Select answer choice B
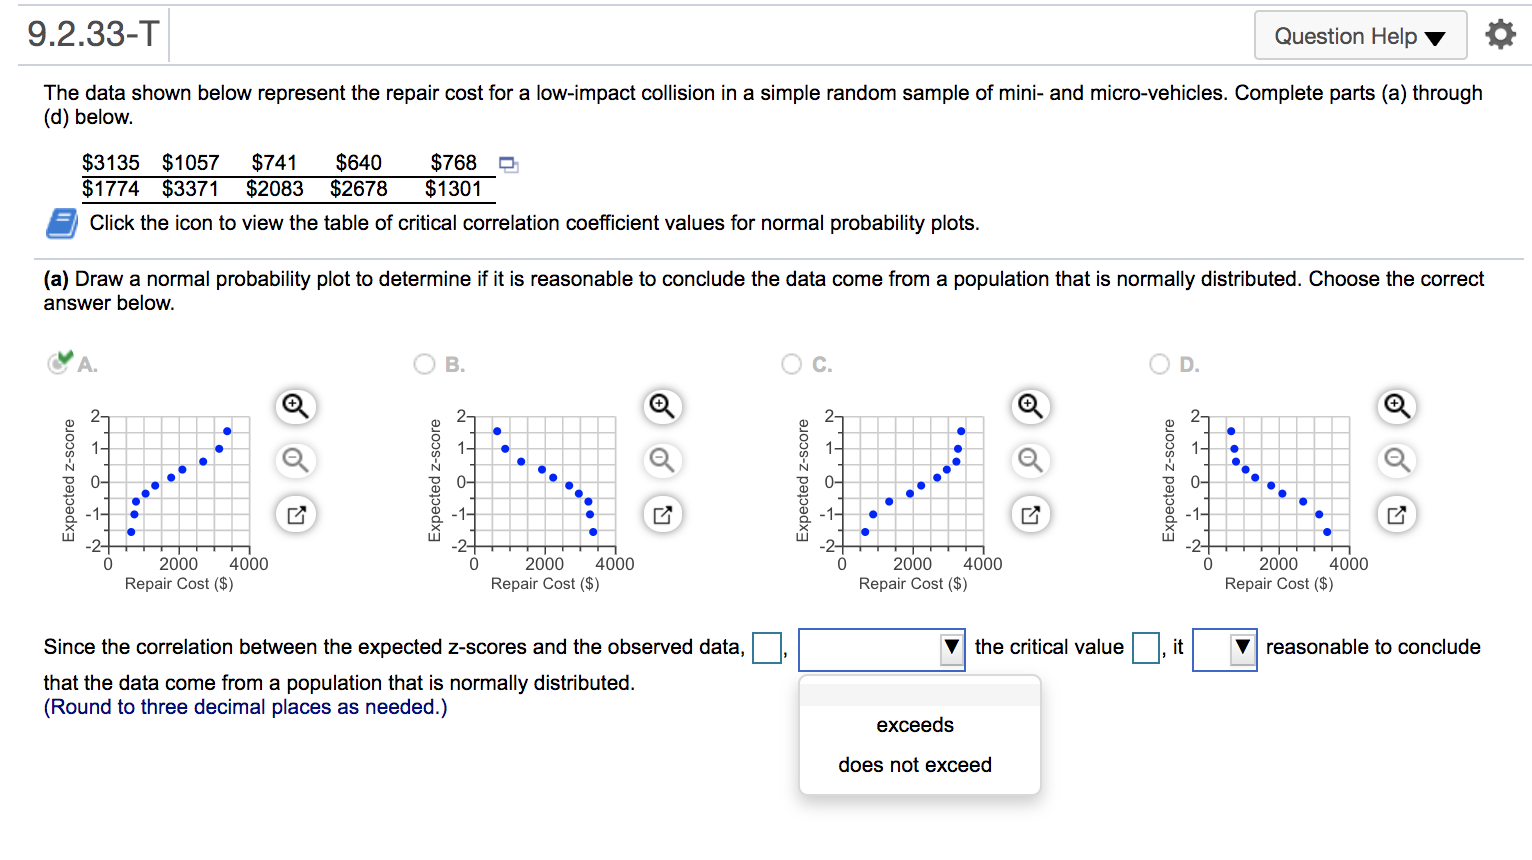The width and height of the screenshot is (1532, 860). point(424,363)
